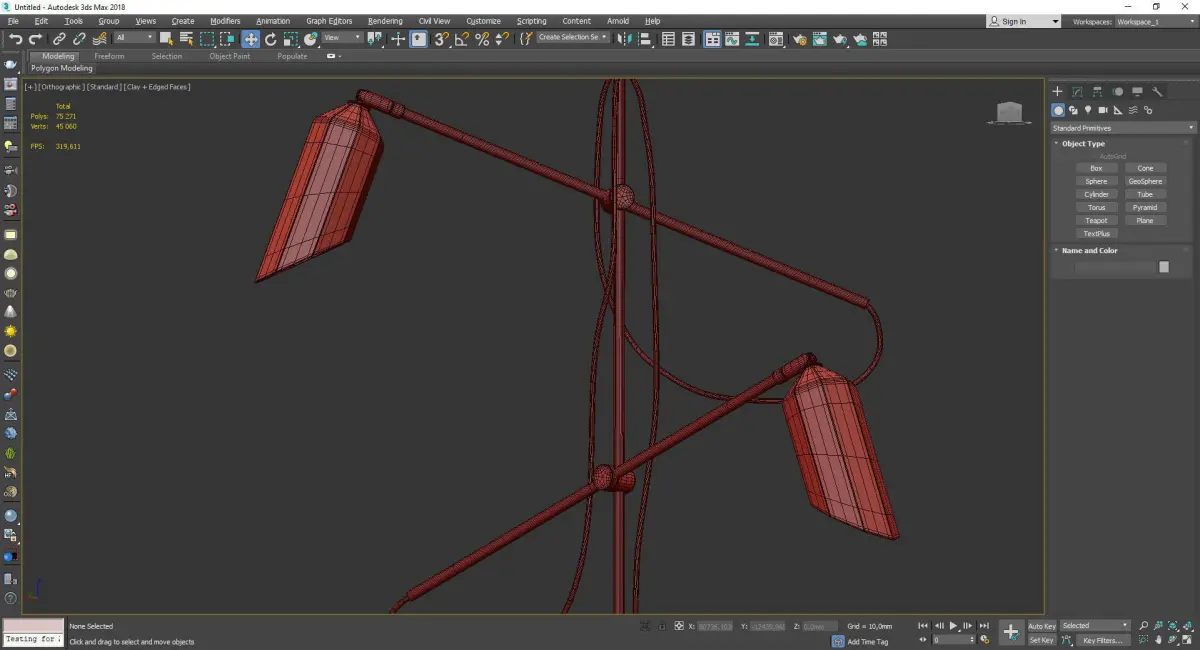Click the Play Animation button
1200x650 pixels.
(953, 626)
